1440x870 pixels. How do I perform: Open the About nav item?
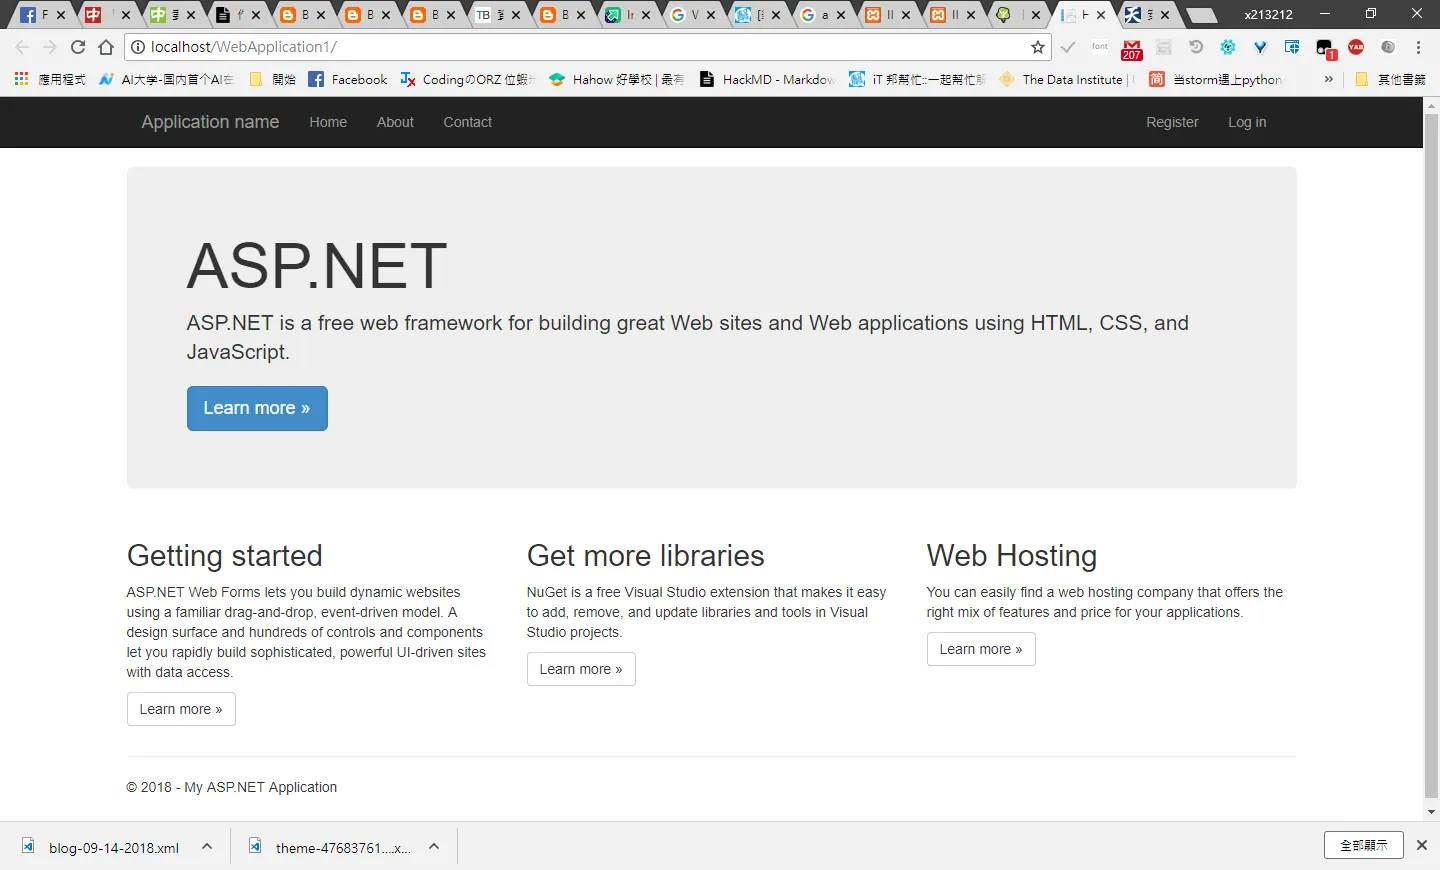coord(395,122)
